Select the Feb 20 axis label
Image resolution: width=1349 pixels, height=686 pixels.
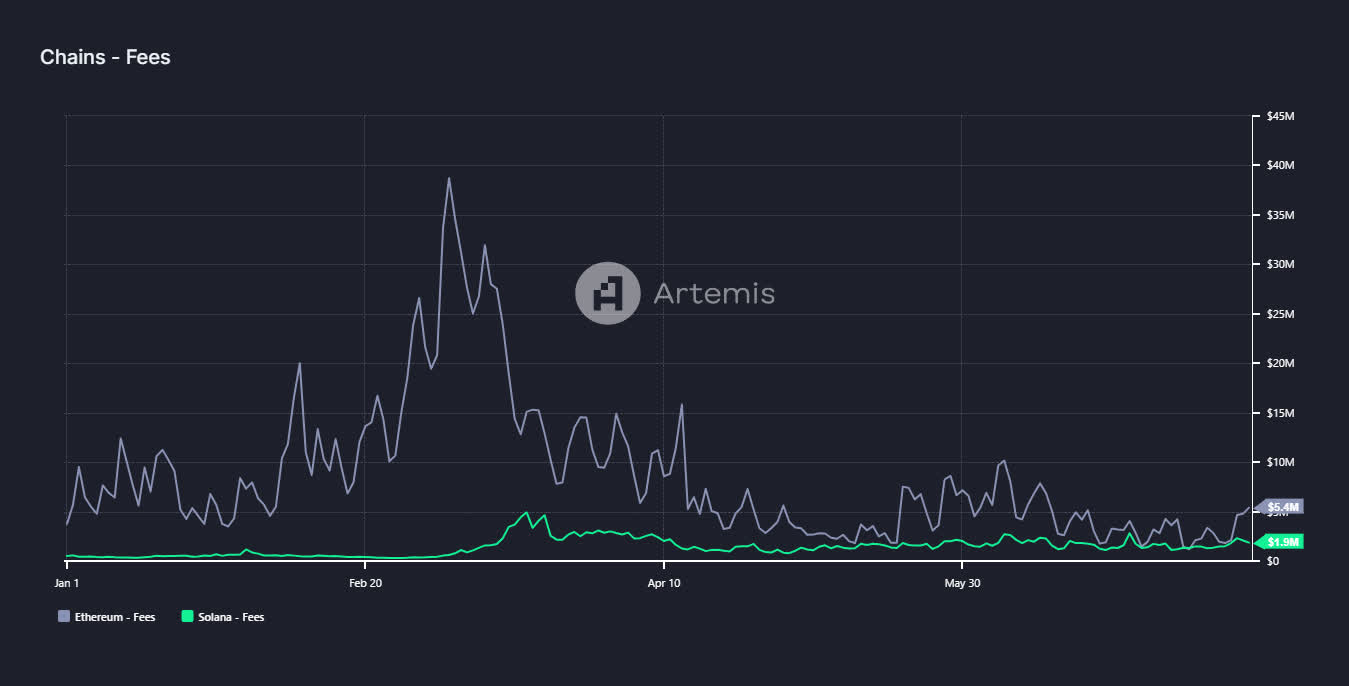pos(365,583)
